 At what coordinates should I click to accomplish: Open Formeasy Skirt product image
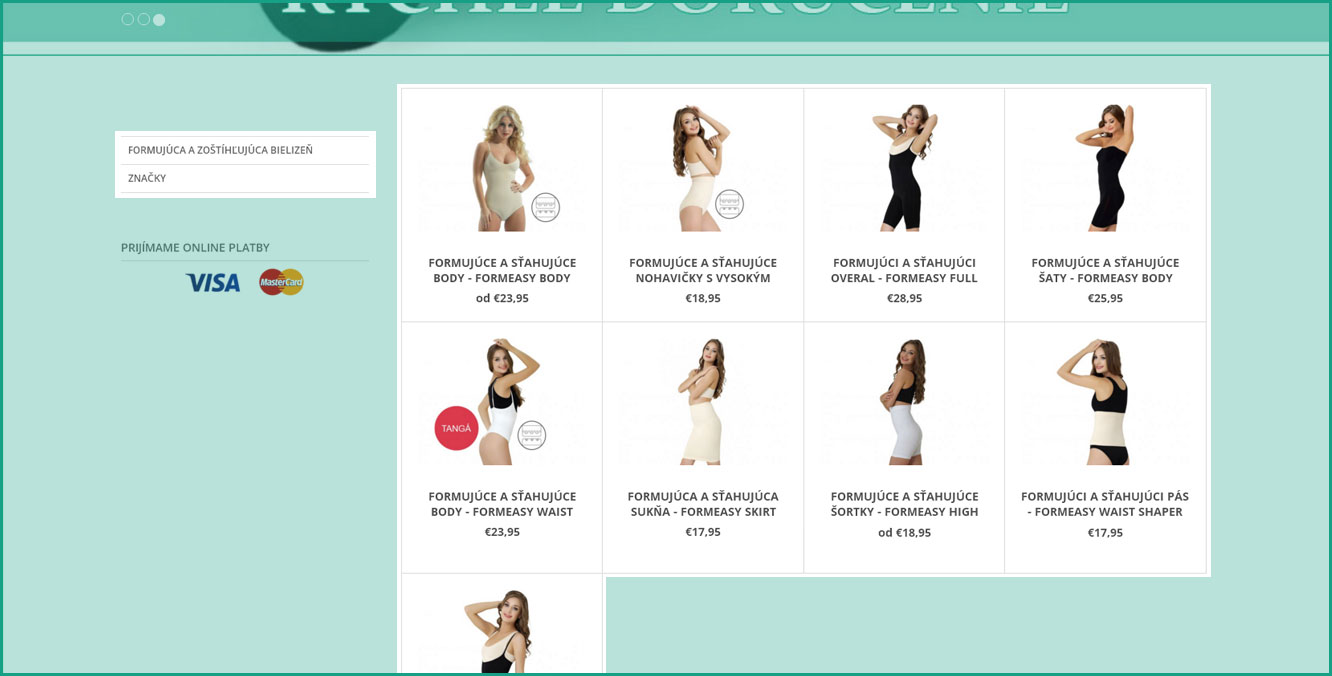click(702, 401)
